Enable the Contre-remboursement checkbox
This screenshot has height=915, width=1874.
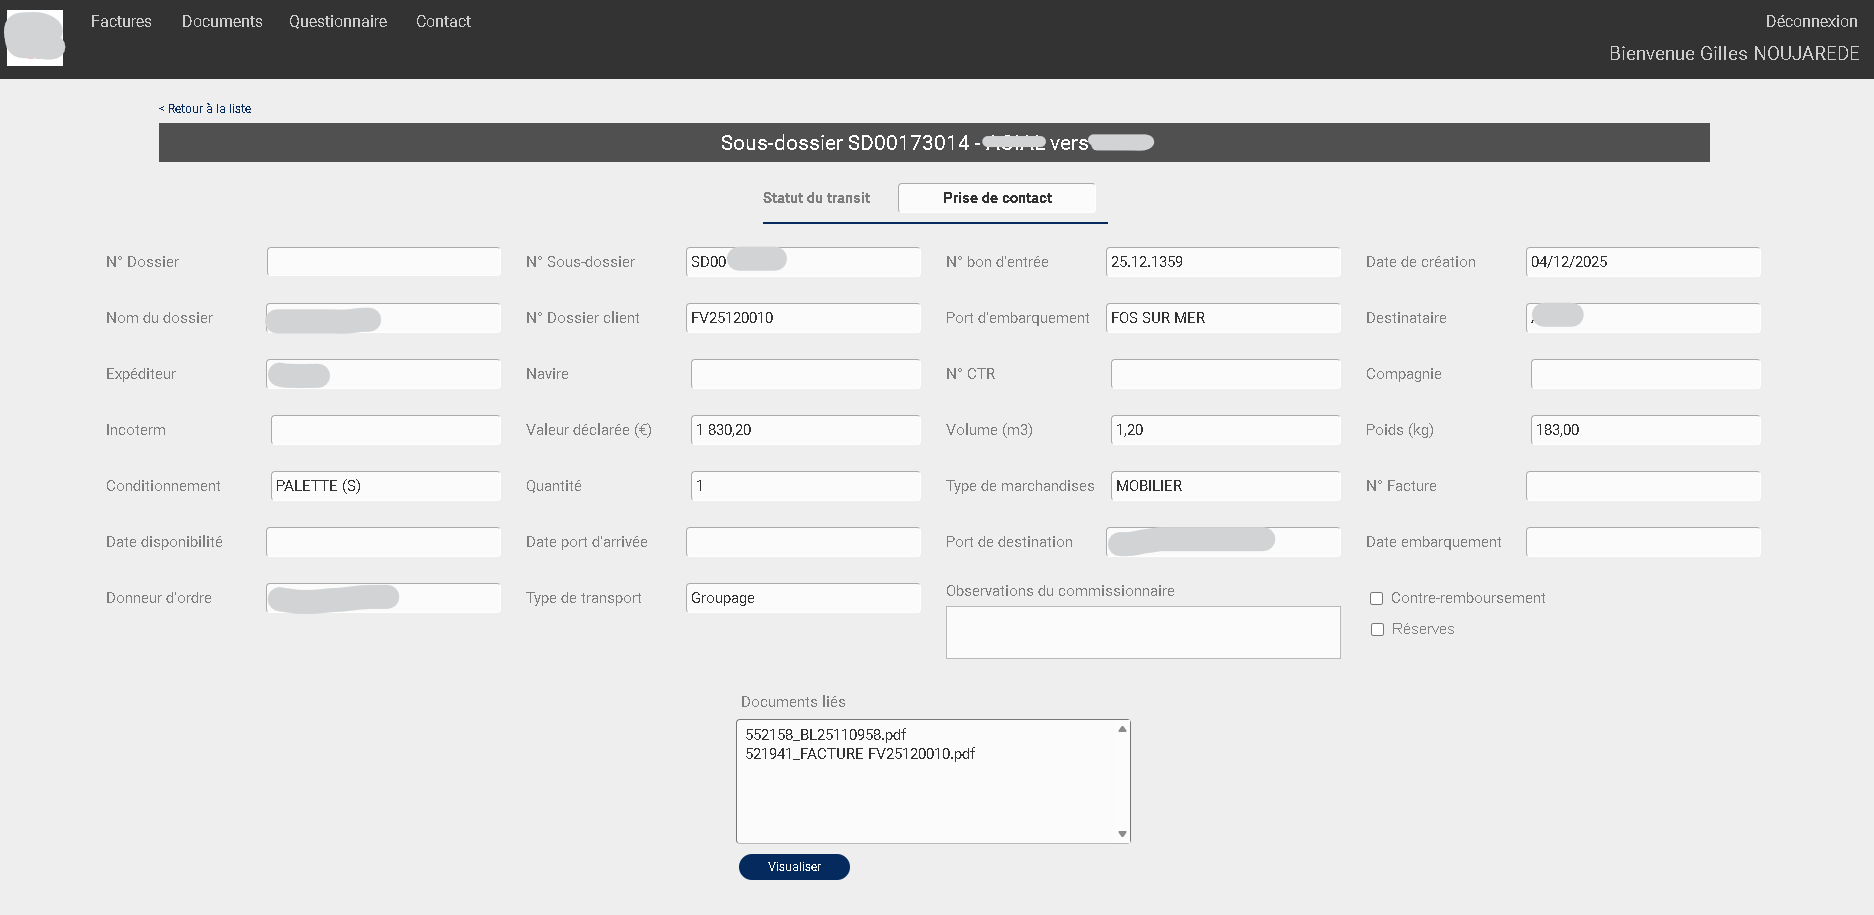[x=1377, y=598]
